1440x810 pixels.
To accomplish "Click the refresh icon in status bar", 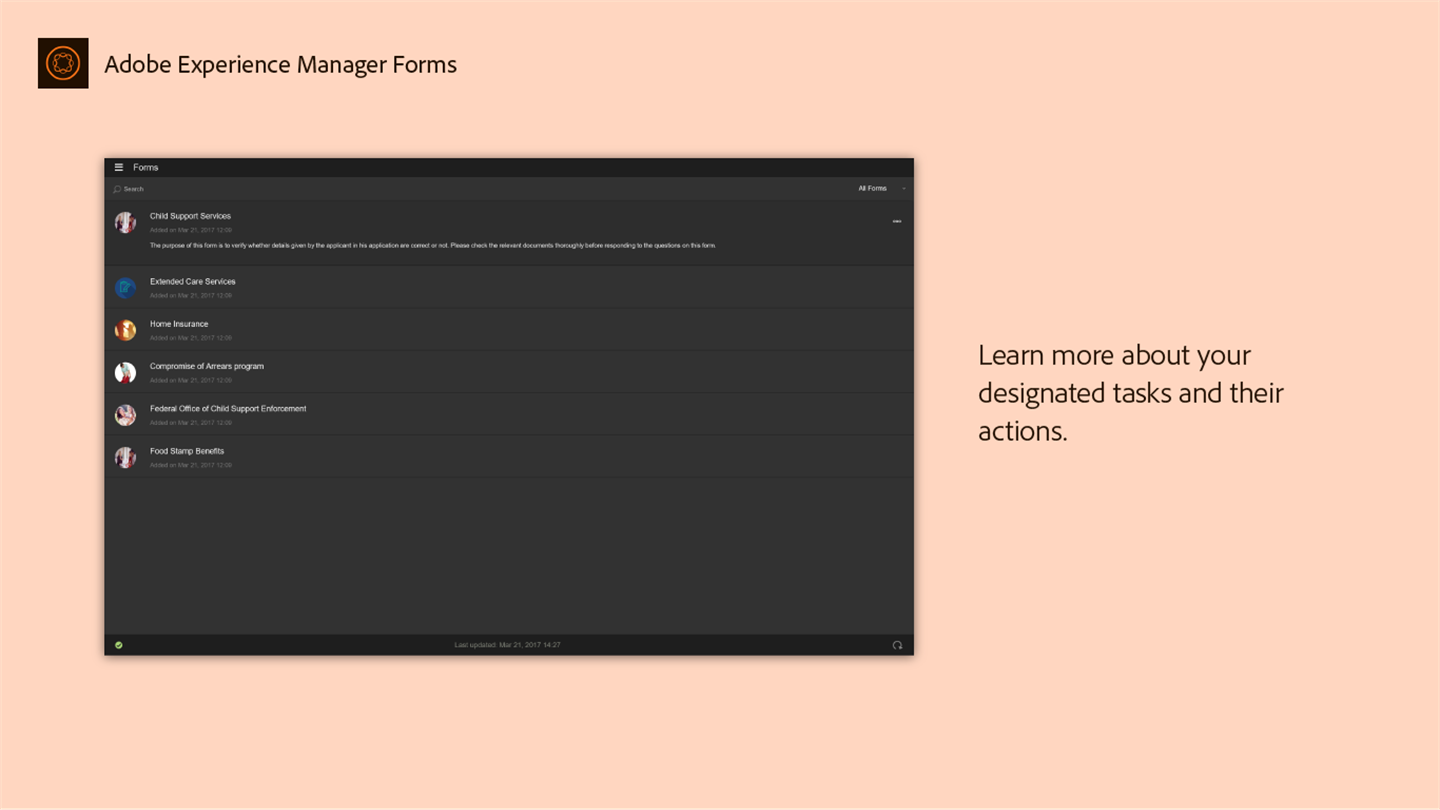I will coord(897,645).
